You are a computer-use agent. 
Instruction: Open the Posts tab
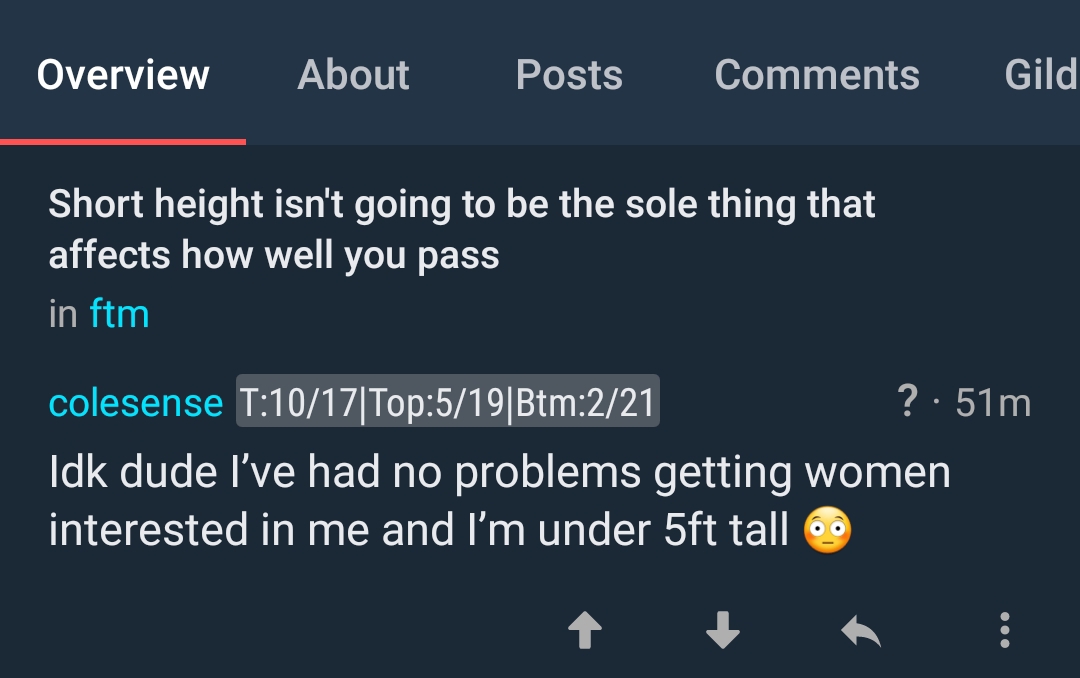click(569, 74)
